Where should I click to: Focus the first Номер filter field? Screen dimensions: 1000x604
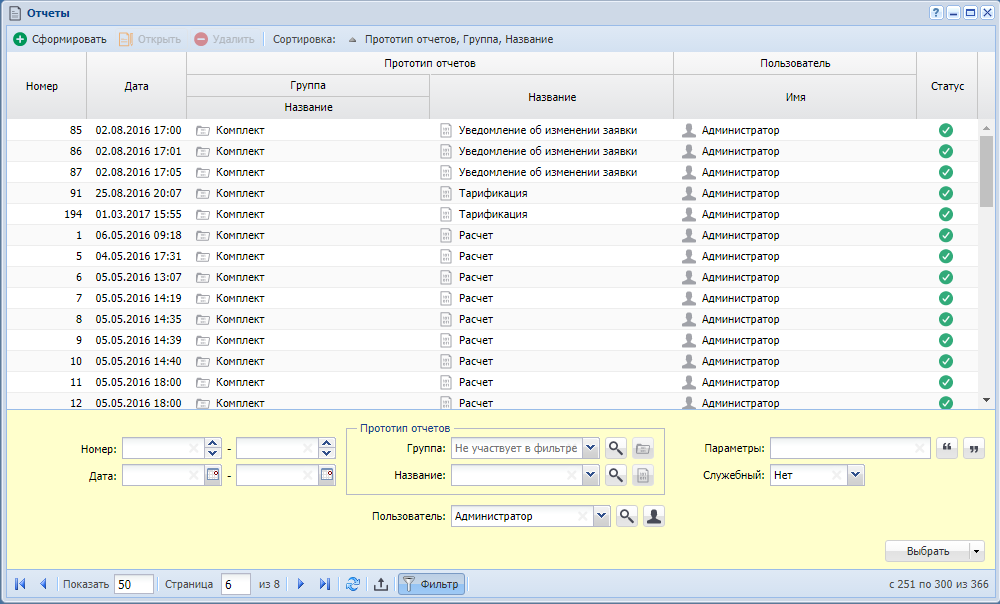click(x=163, y=448)
